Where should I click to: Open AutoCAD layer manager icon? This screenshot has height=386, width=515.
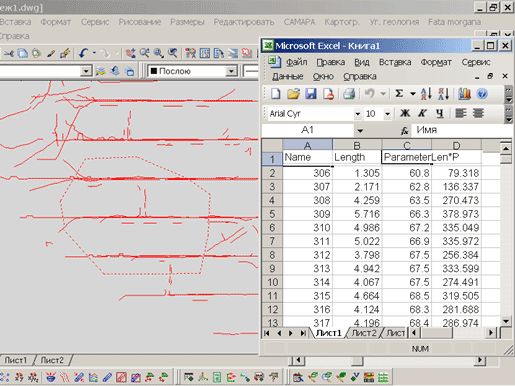(100, 71)
